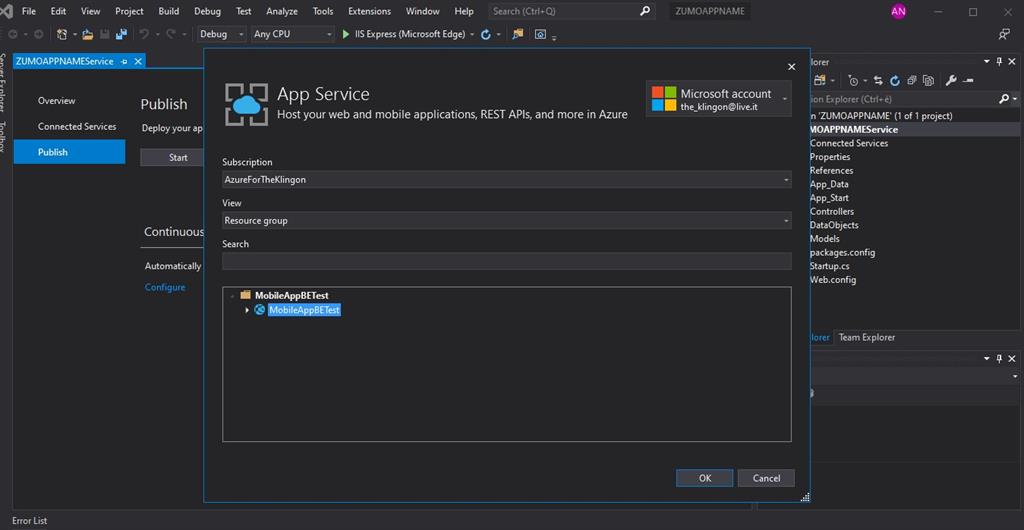The height and width of the screenshot is (530, 1024).
Task: Switch to the Team Explorer tab
Action: click(867, 337)
